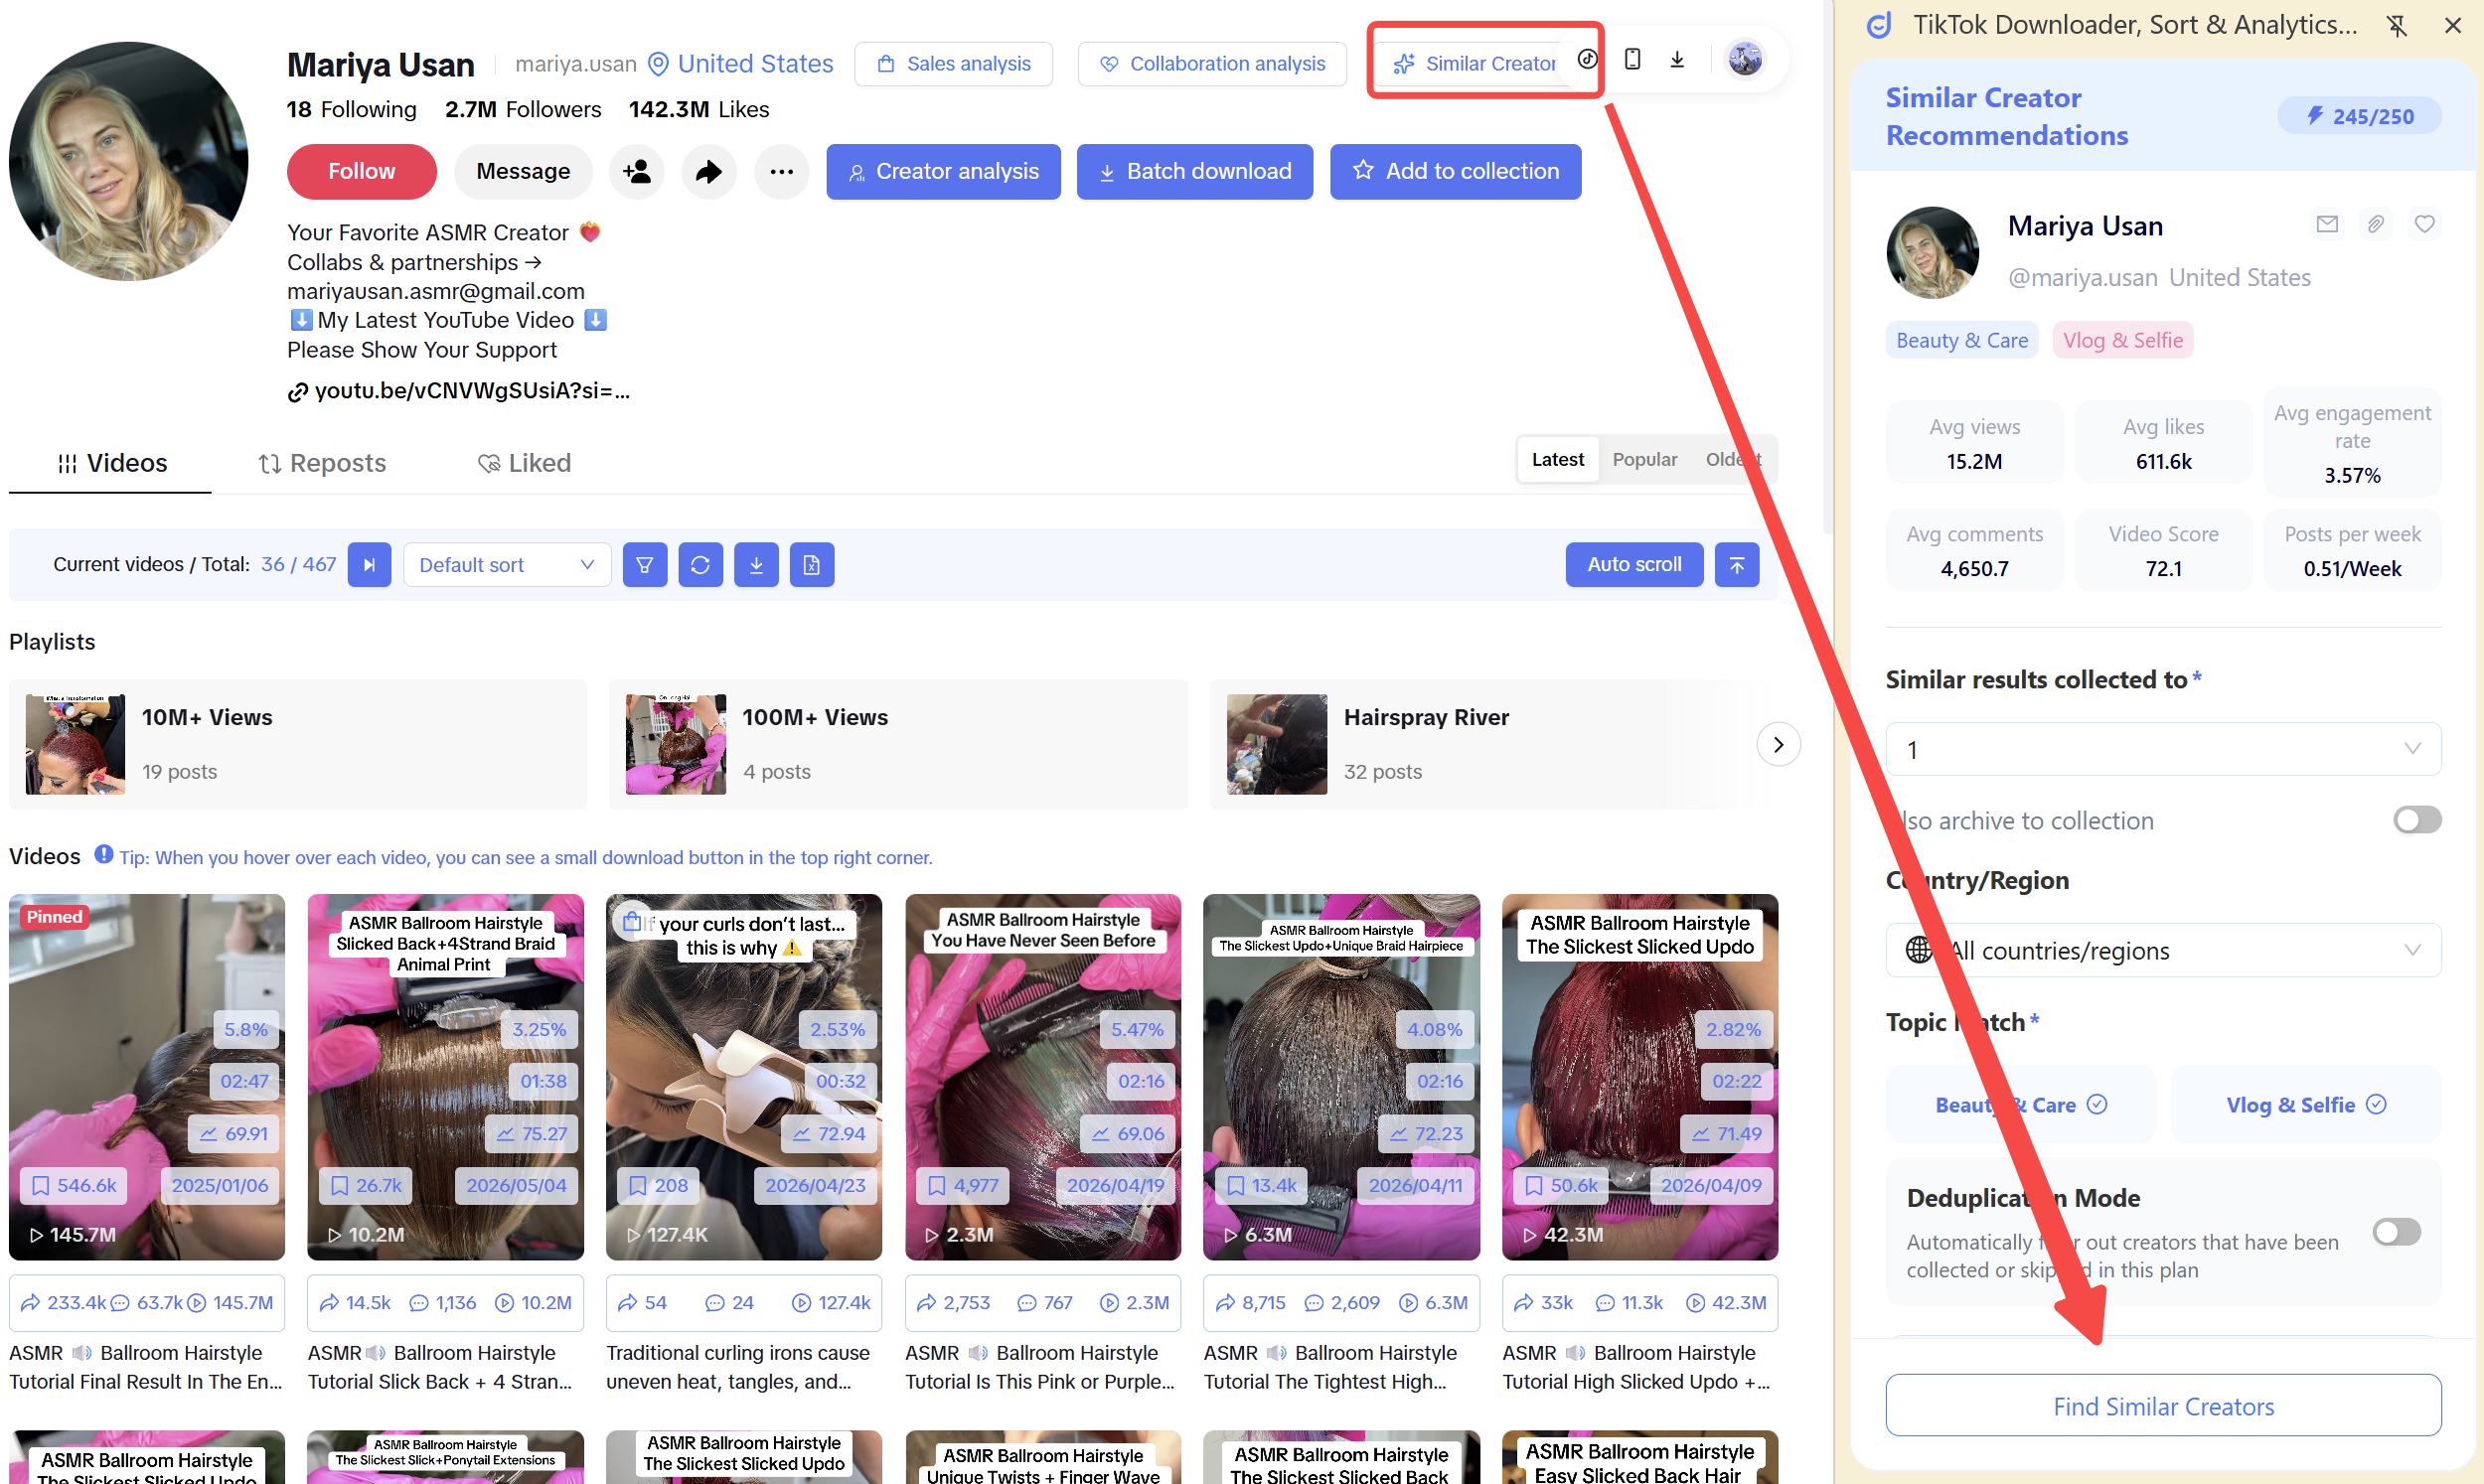The width and height of the screenshot is (2484, 1484).
Task: Open the curling iron video with 127.4K views
Action: tap(743, 1077)
